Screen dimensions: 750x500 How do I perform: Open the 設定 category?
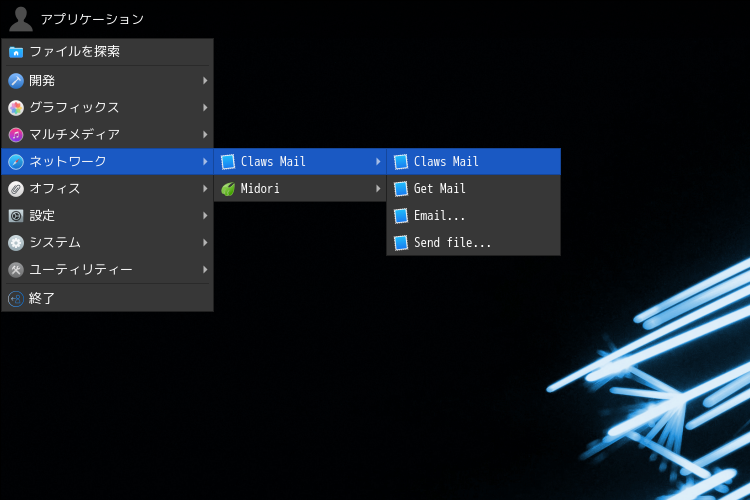pyautogui.click(x=108, y=215)
